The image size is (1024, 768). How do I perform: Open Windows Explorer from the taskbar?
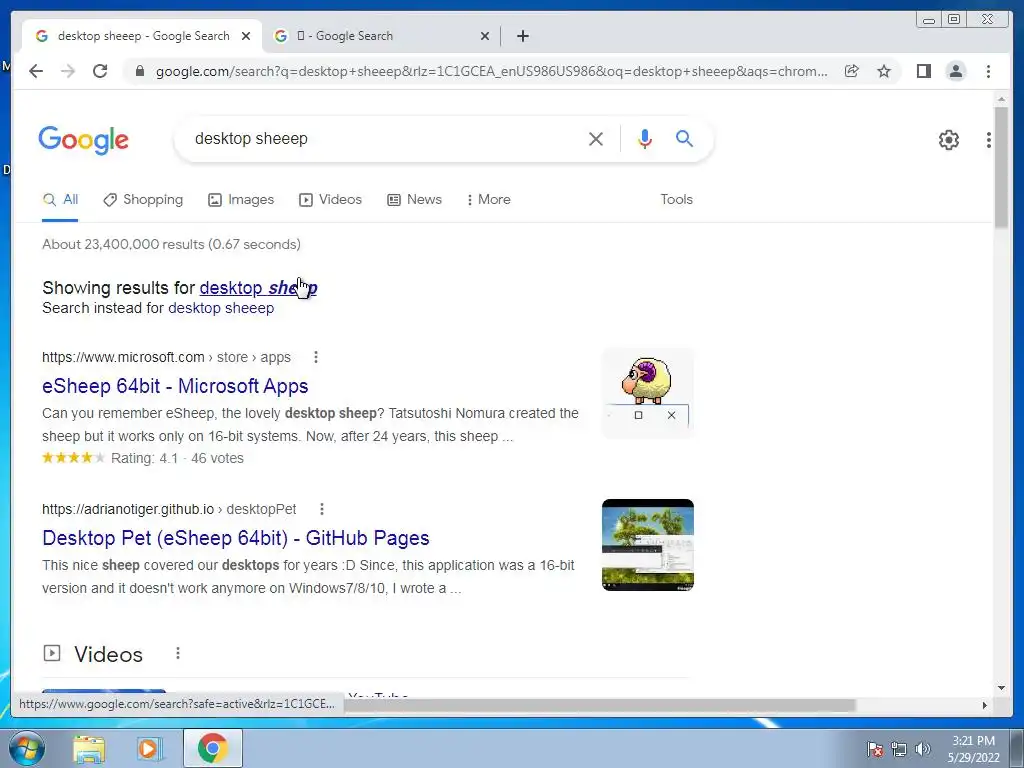(88, 749)
